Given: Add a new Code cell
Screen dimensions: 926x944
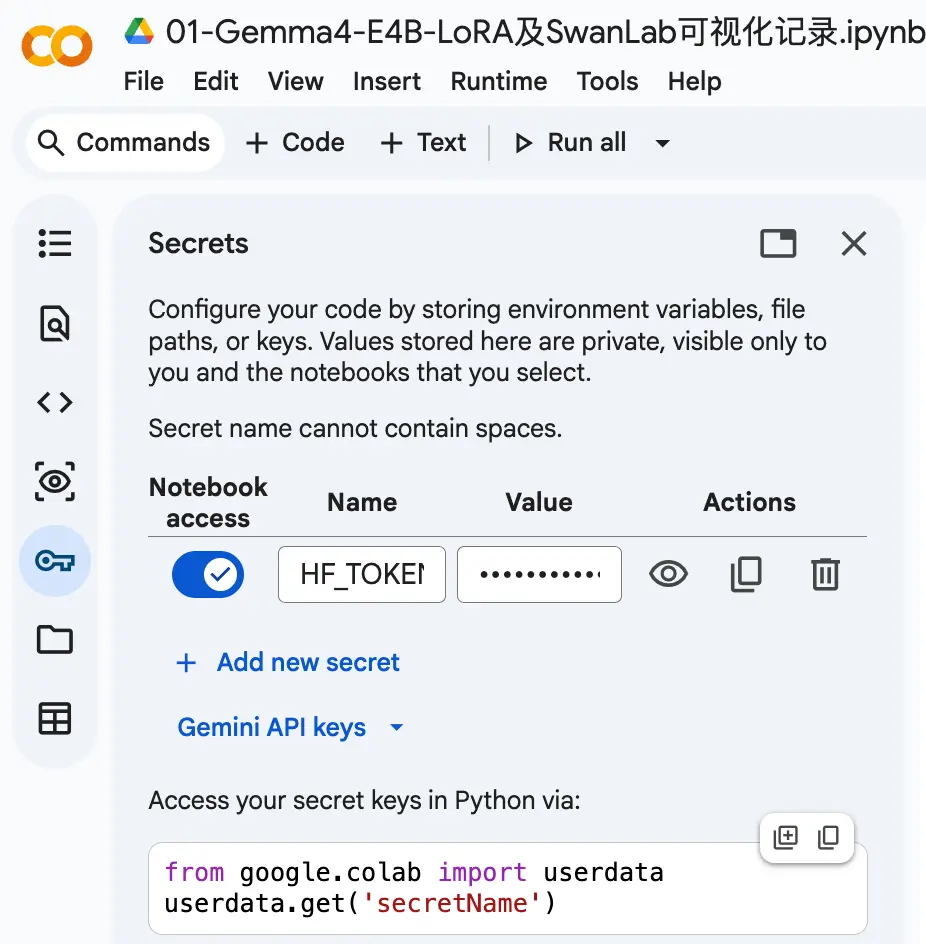Looking at the screenshot, I should [295, 143].
